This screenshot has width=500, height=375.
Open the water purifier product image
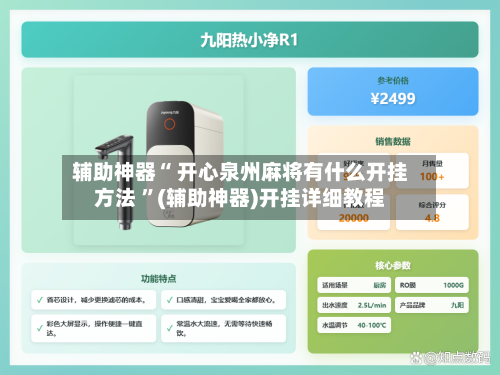159,160
